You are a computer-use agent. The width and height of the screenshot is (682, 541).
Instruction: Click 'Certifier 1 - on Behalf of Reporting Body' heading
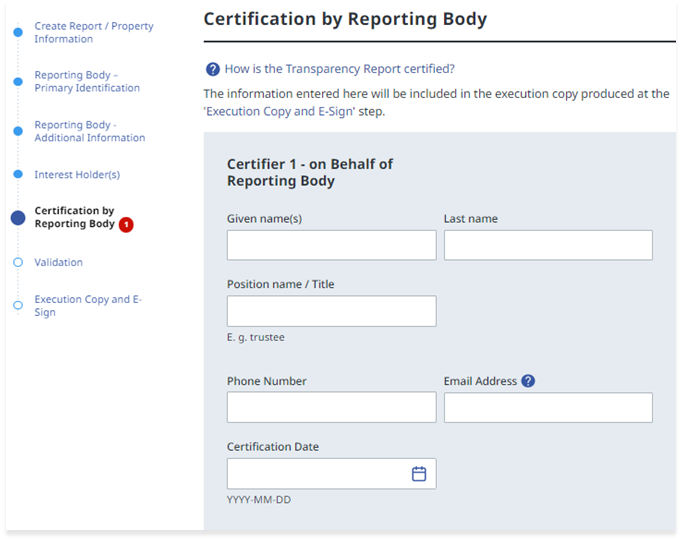(x=310, y=172)
